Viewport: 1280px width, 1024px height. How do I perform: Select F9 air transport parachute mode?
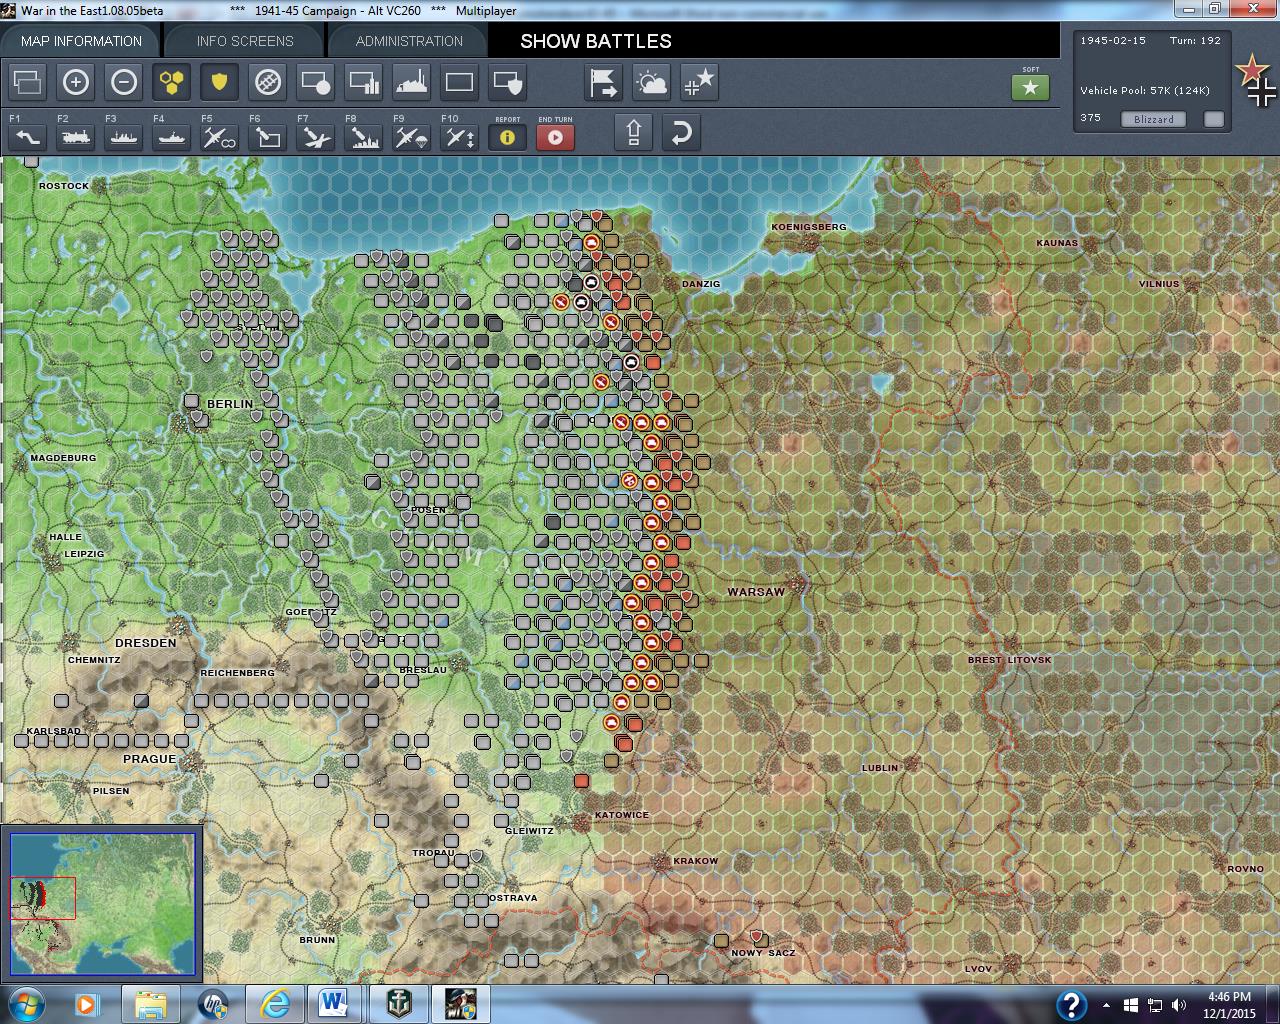pyautogui.click(x=412, y=136)
